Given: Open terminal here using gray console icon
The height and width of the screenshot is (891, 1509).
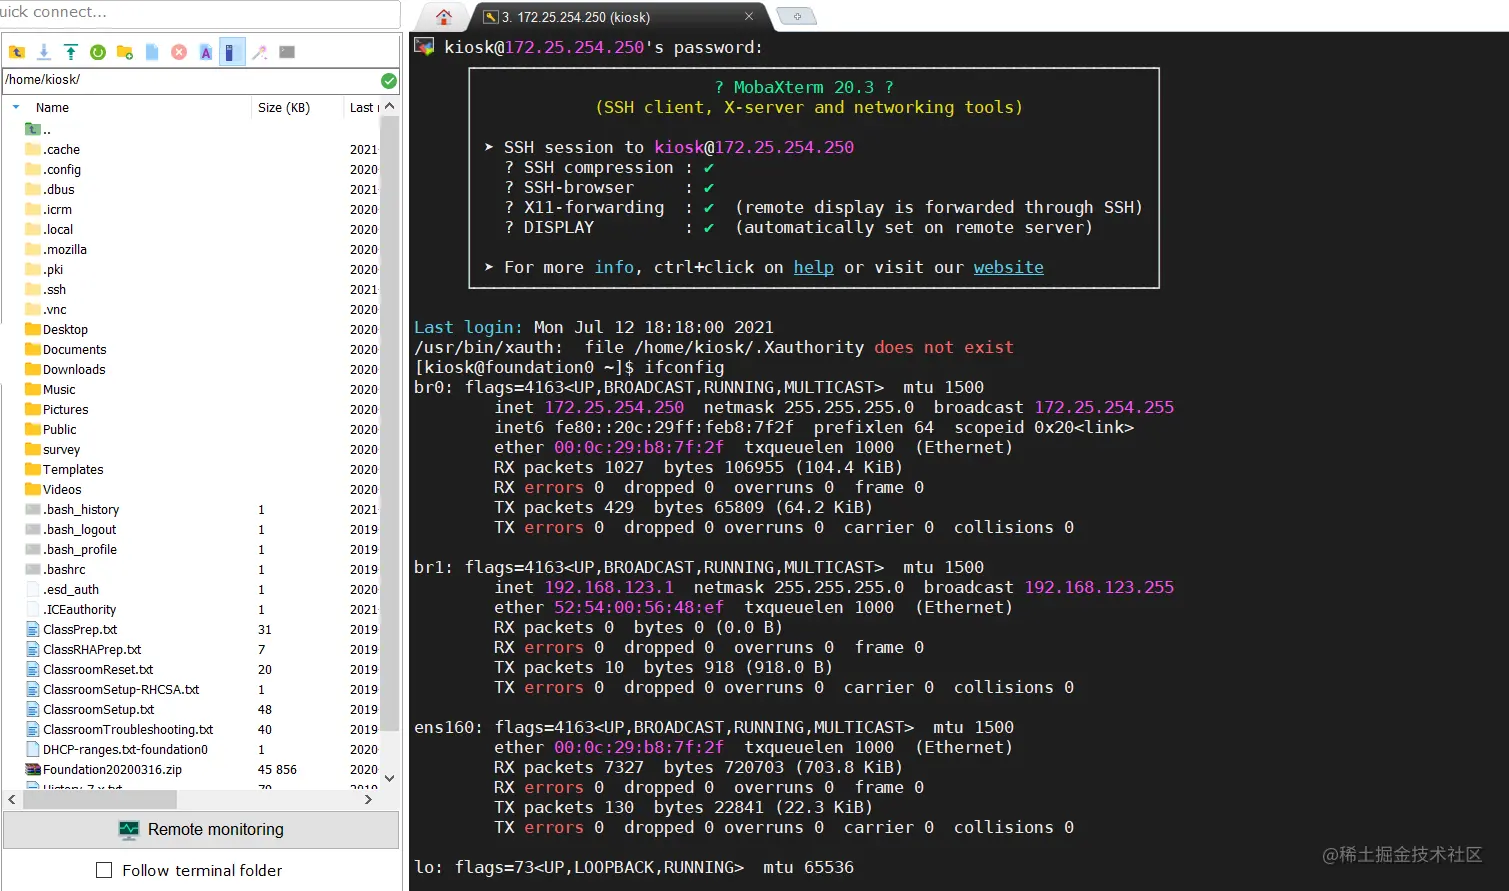Looking at the screenshot, I should point(287,52).
